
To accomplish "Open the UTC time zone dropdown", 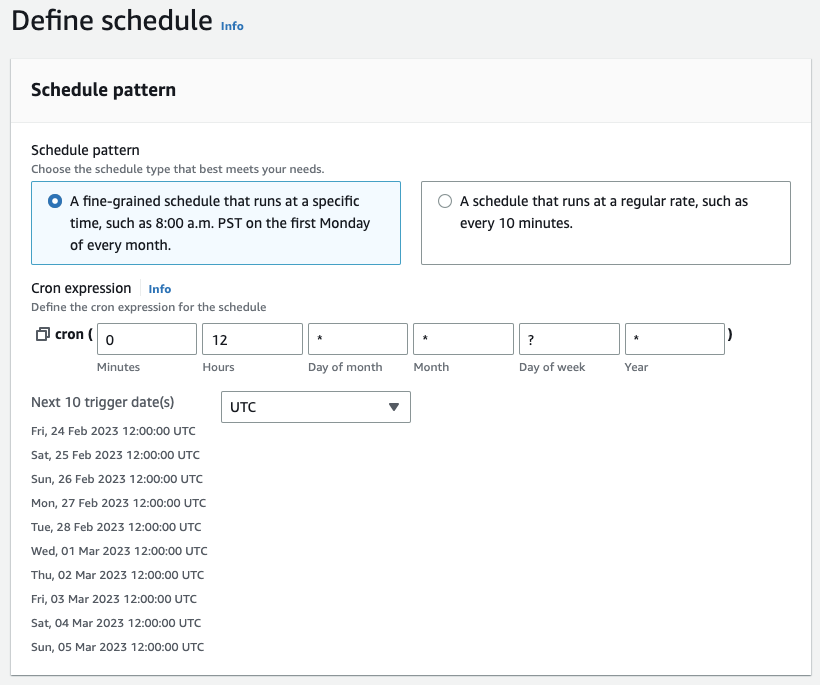I will click(316, 407).
